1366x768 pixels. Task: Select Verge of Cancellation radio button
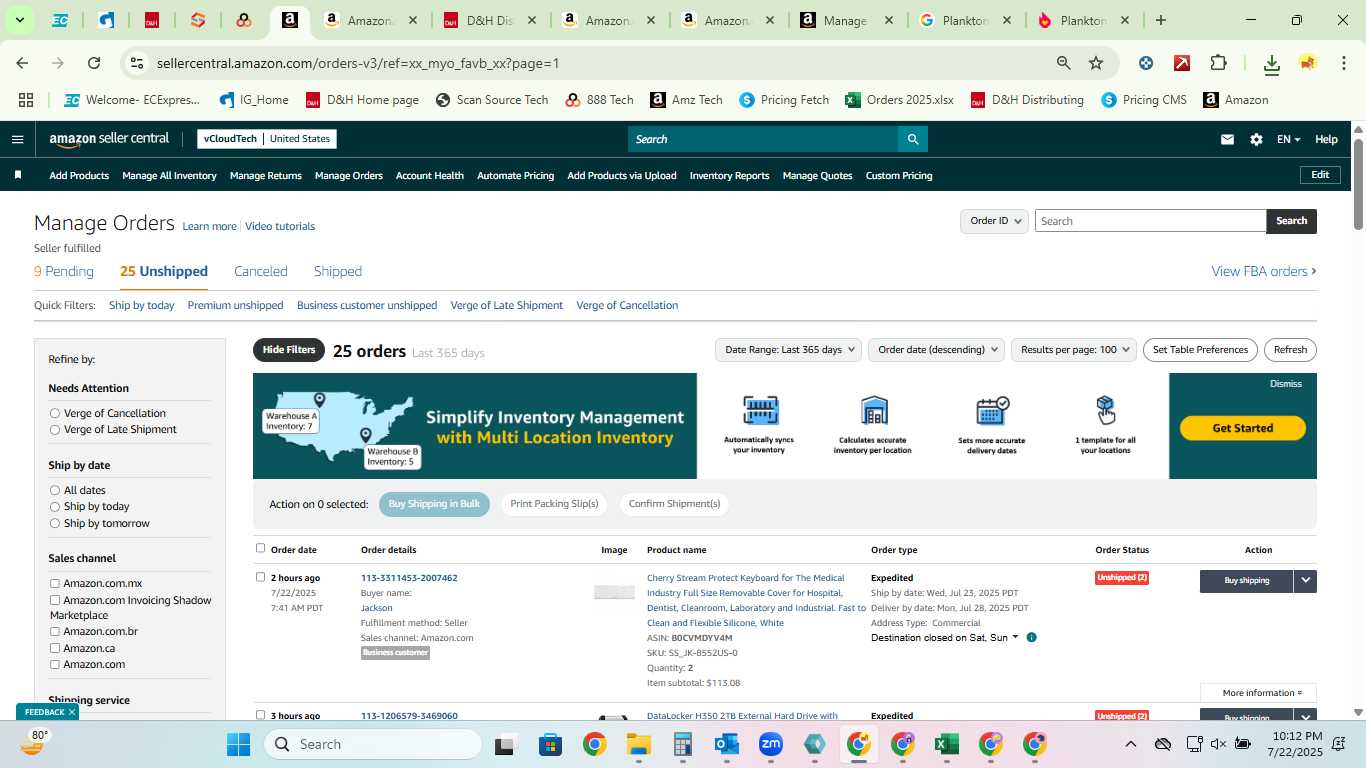(x=55, y=413)
